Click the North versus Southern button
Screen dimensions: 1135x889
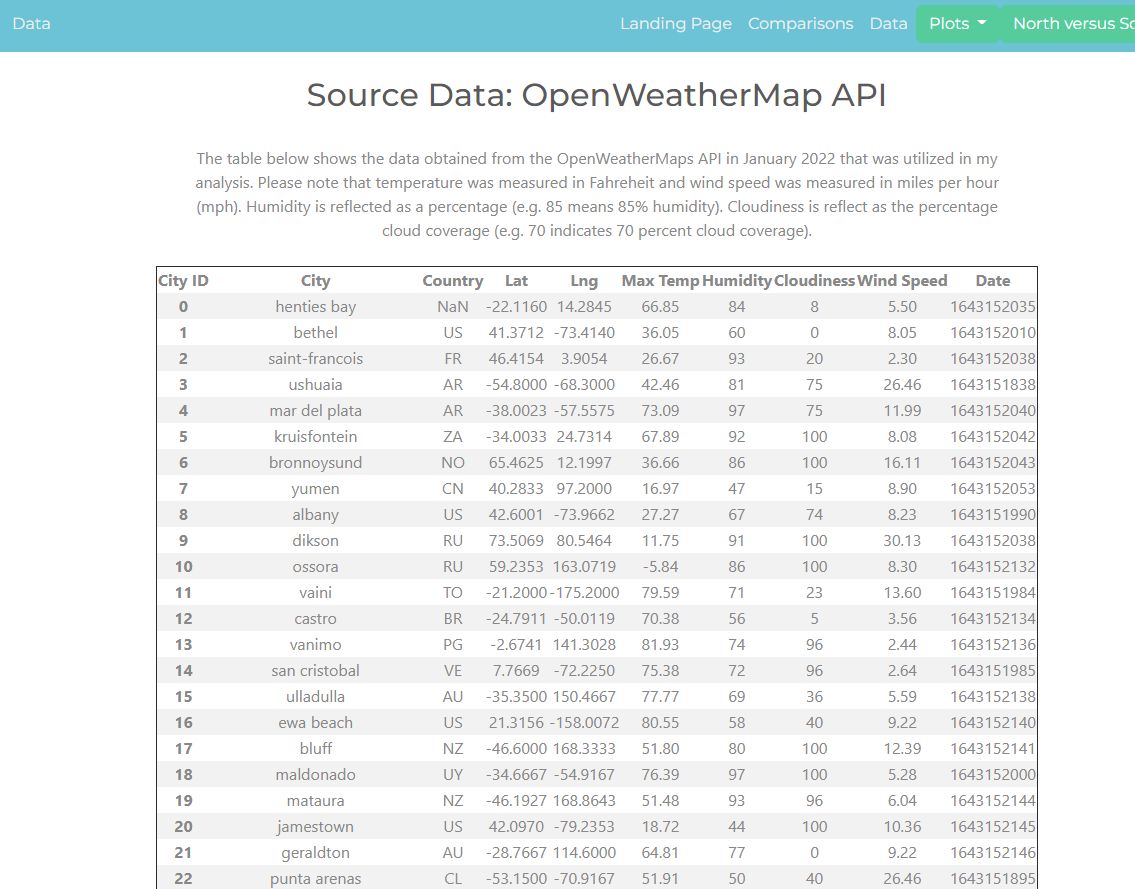click(1075, 23)
